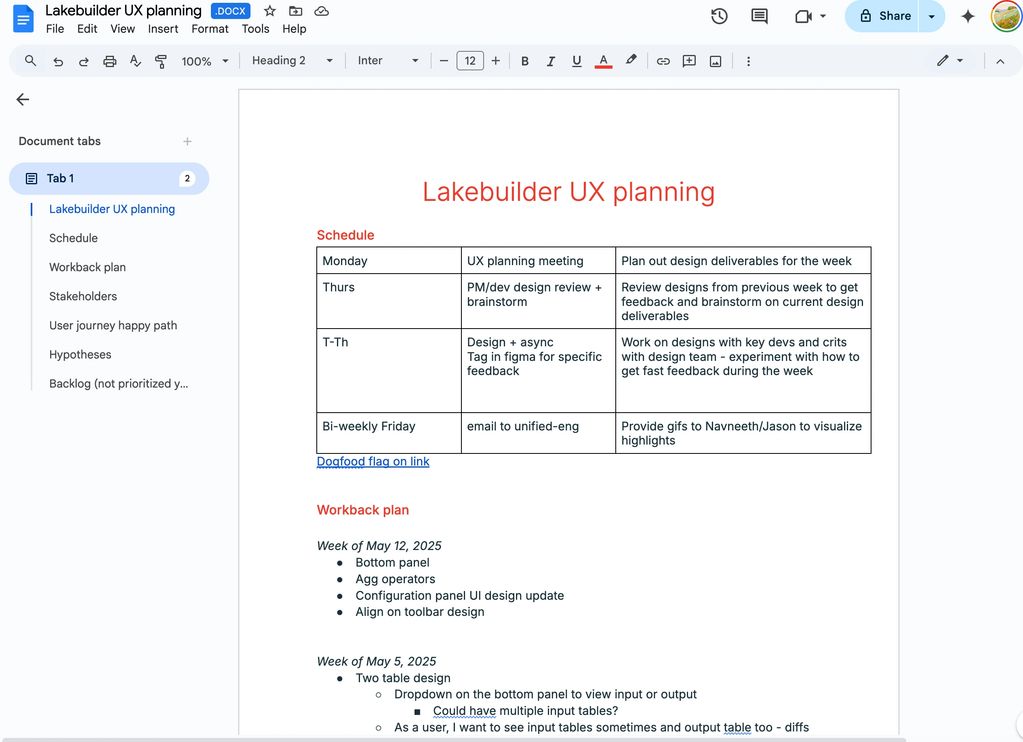Go to User journey happy path
Screen dimensions: 1023x742
113,325
